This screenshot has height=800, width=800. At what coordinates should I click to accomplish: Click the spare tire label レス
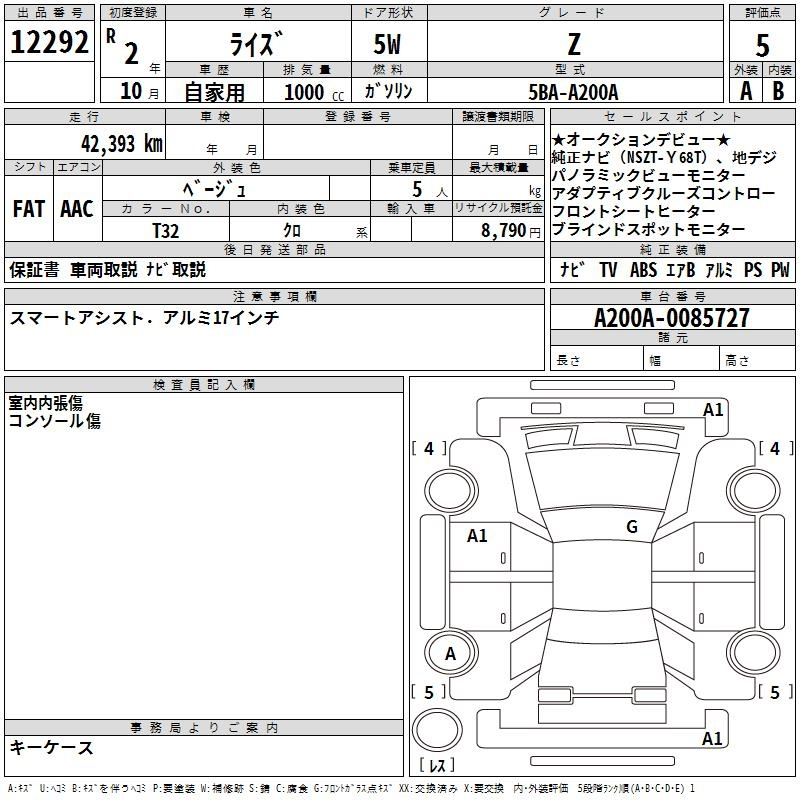[x=437, y=765]
